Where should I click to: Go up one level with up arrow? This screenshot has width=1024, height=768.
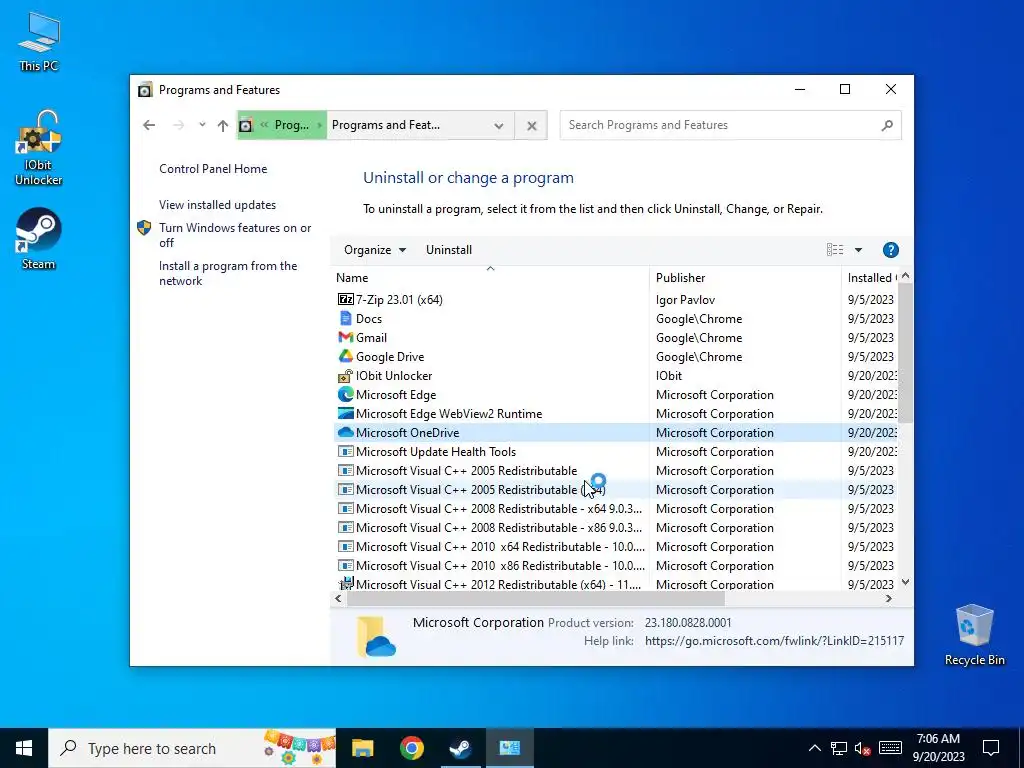click(223, 125)
